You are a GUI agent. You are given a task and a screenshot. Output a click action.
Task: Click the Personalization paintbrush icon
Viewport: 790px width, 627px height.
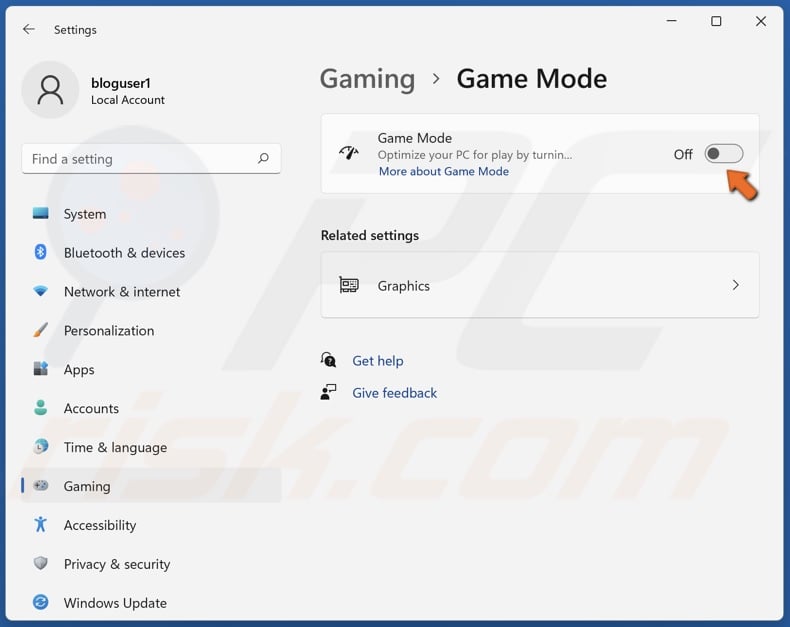40,330
